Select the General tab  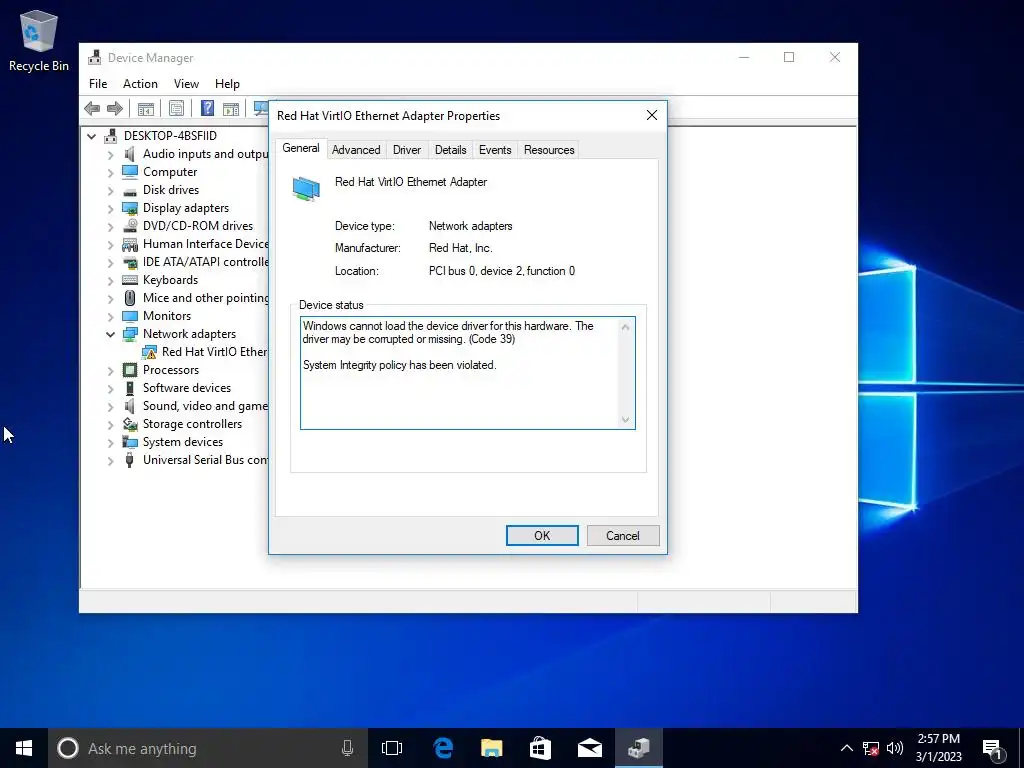[300, 148]
